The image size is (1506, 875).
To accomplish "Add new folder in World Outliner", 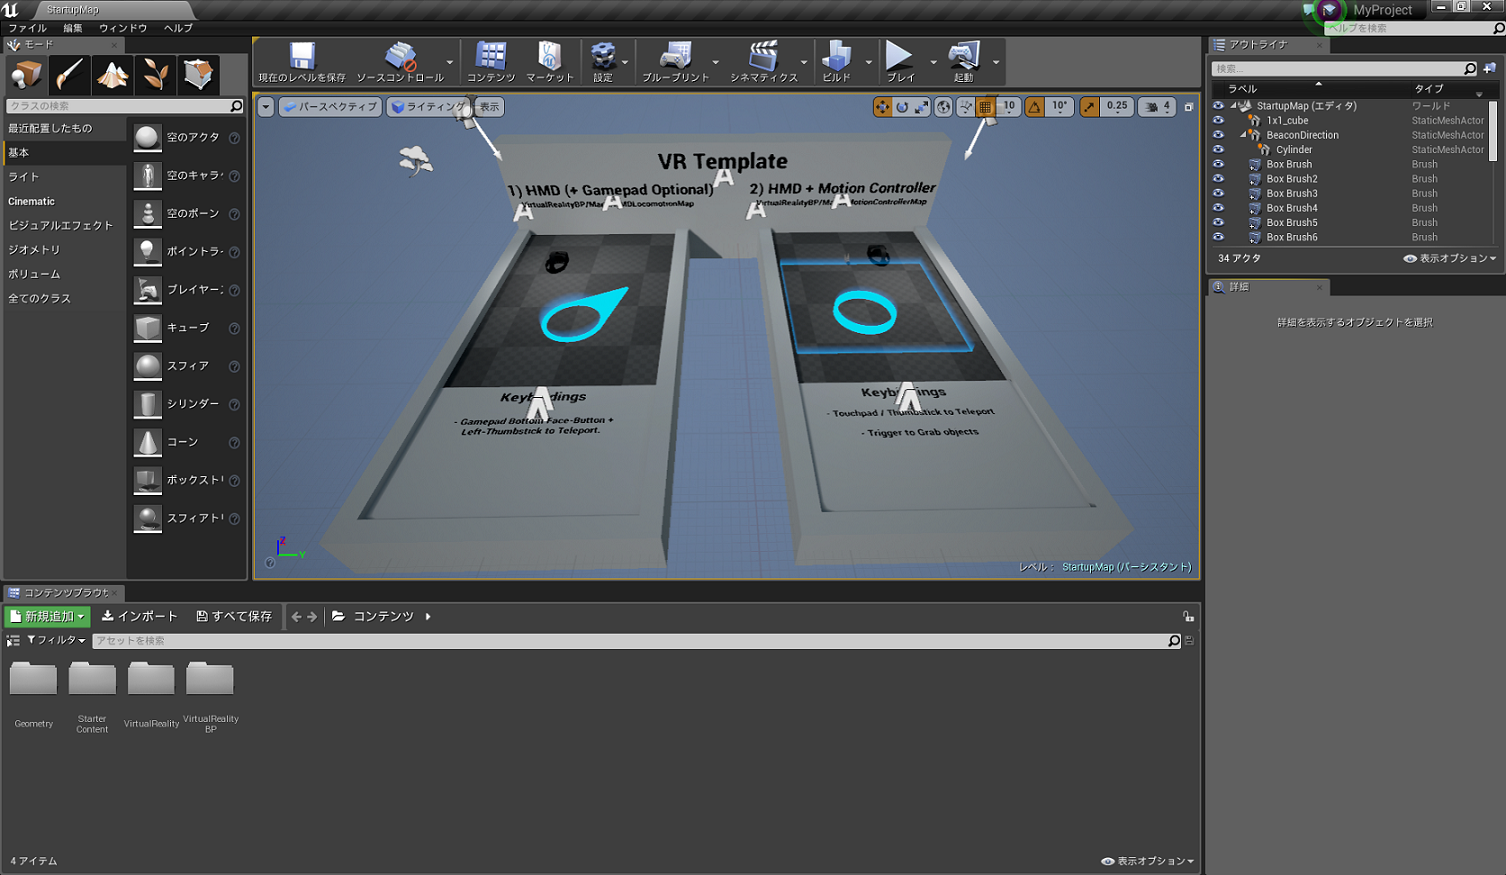I will tap(1490, 68).
